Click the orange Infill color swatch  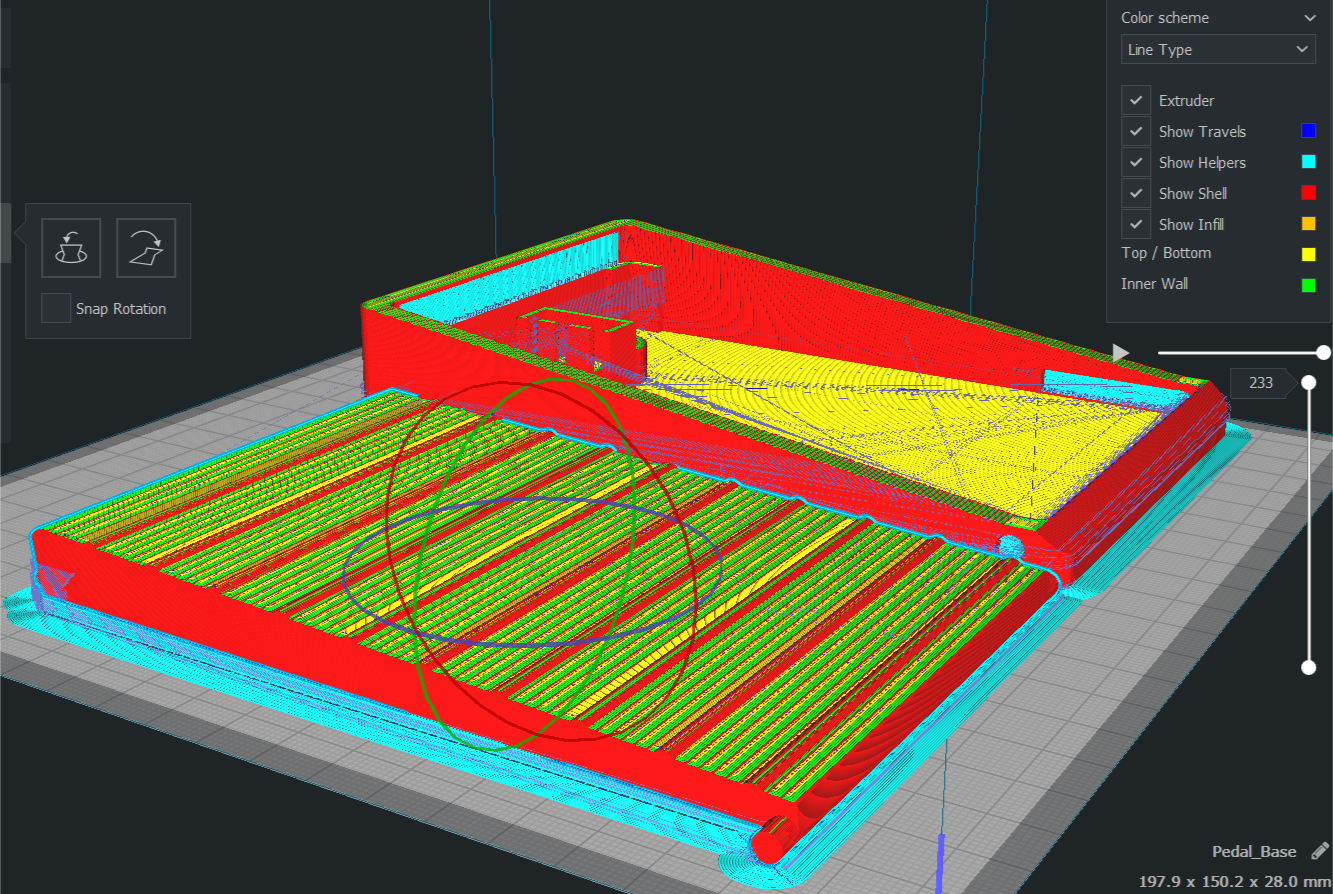tap(1308, 224)
